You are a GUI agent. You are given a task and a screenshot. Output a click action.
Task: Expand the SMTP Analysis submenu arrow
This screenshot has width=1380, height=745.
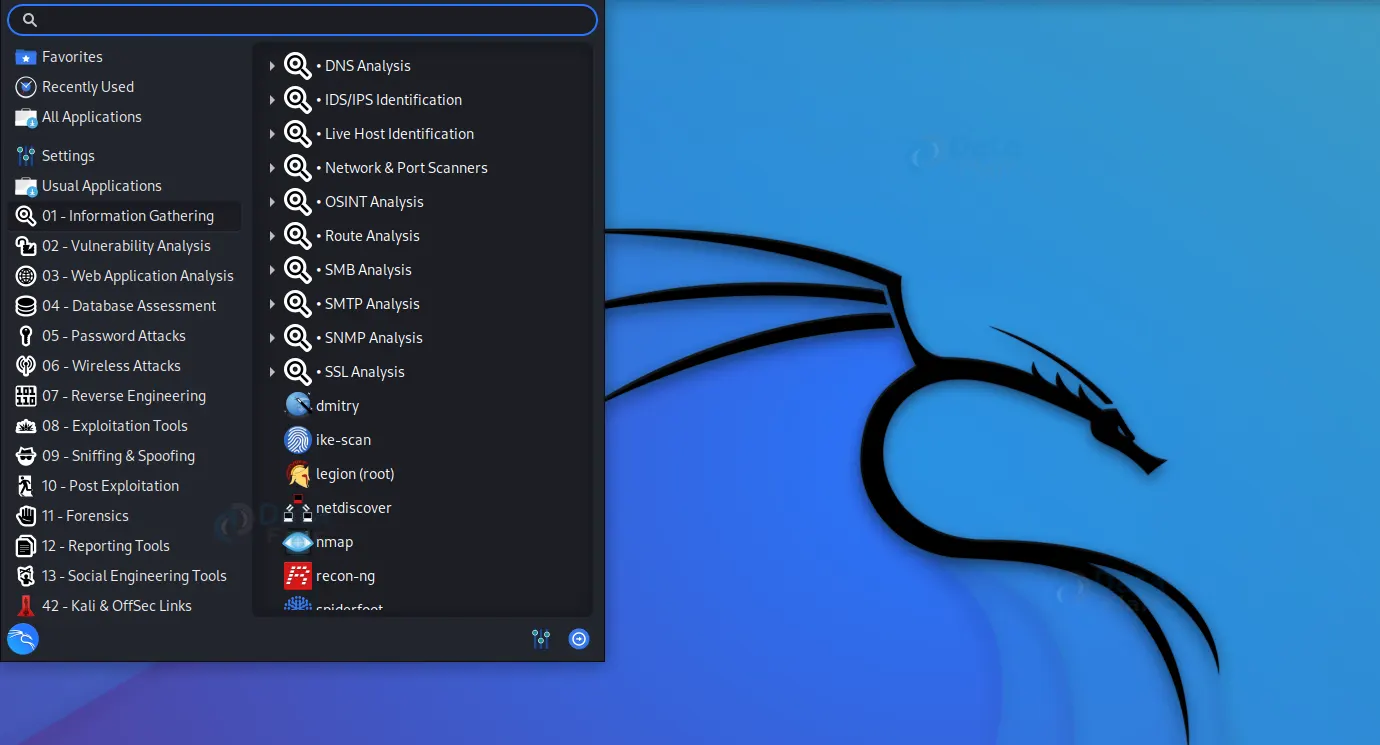(x=272, y=304)
